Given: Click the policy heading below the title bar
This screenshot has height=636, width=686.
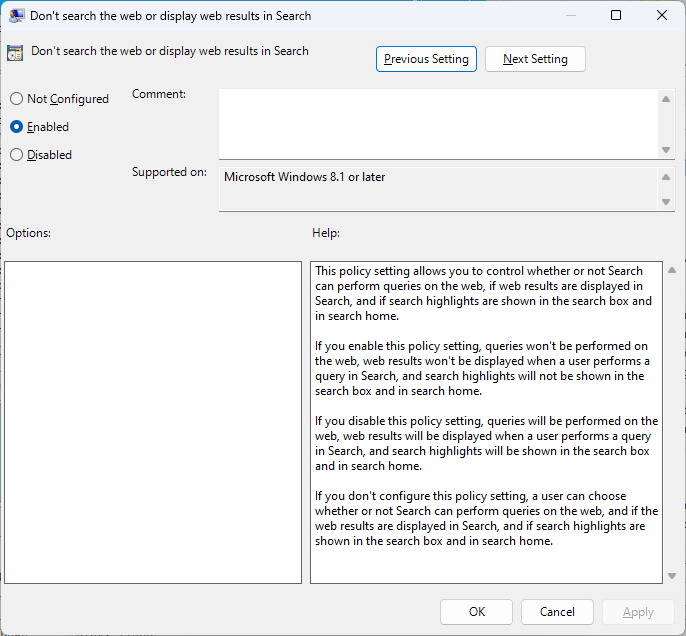Looking at the screenshot, I should point(170,51).
